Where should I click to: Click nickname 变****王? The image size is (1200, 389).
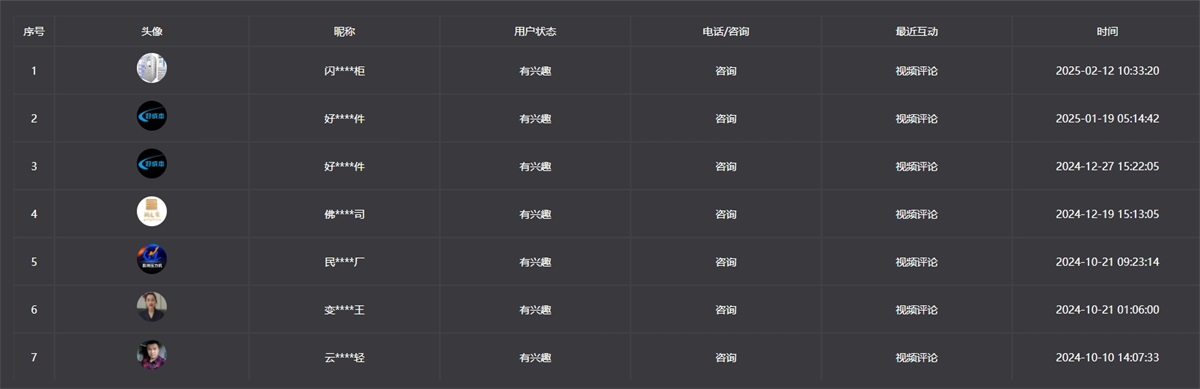click(x=345, y=310)
